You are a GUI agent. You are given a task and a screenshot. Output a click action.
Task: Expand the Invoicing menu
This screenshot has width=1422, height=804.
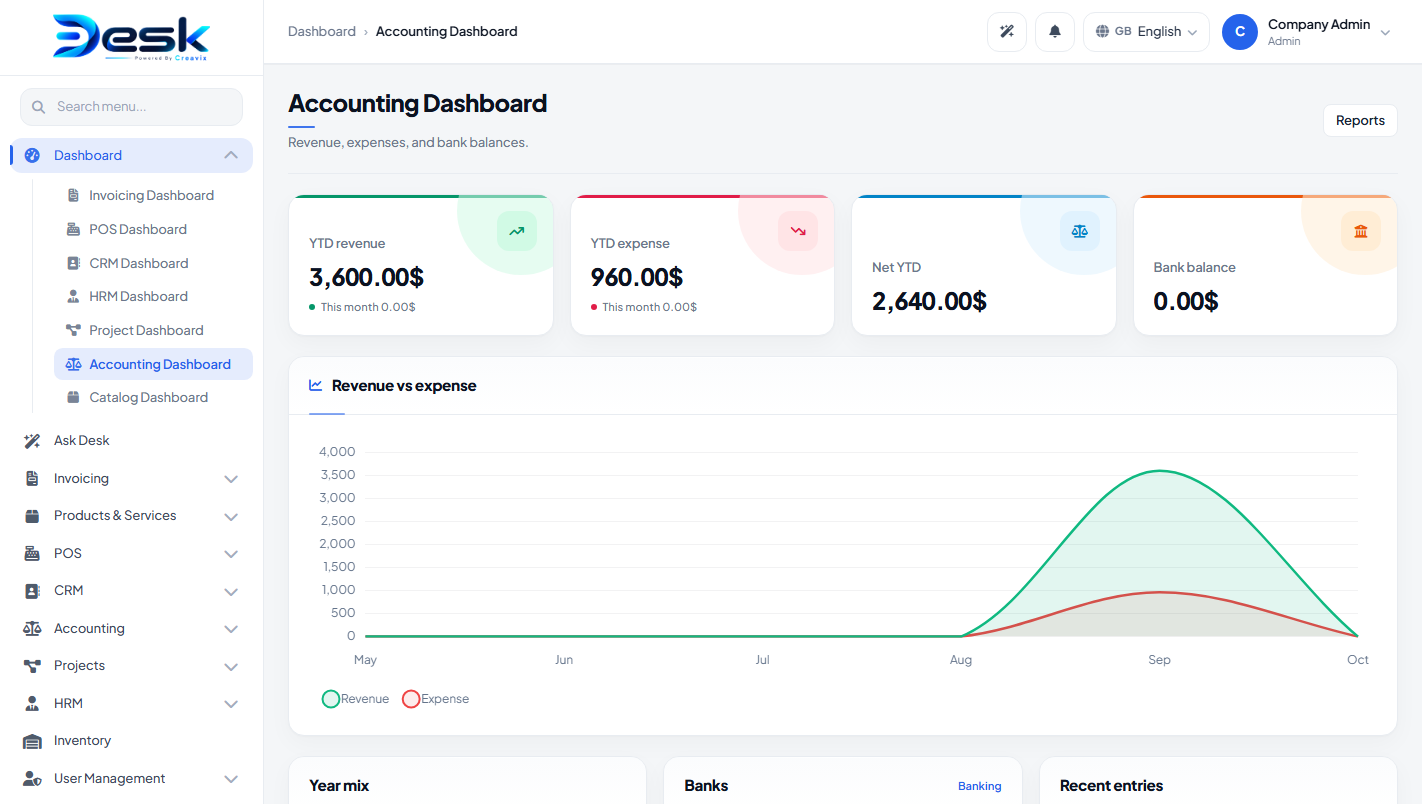231,479
